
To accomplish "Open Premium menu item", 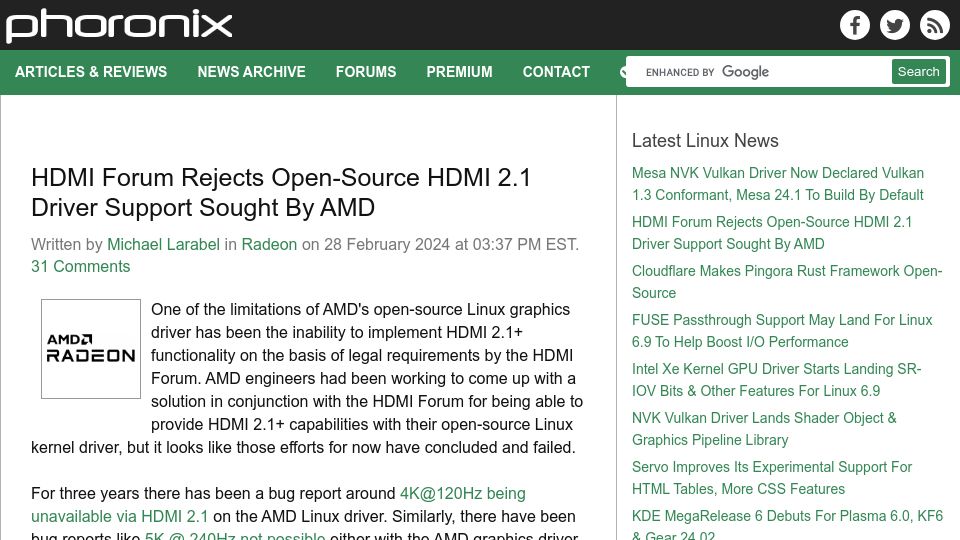I will pos(459,72).
